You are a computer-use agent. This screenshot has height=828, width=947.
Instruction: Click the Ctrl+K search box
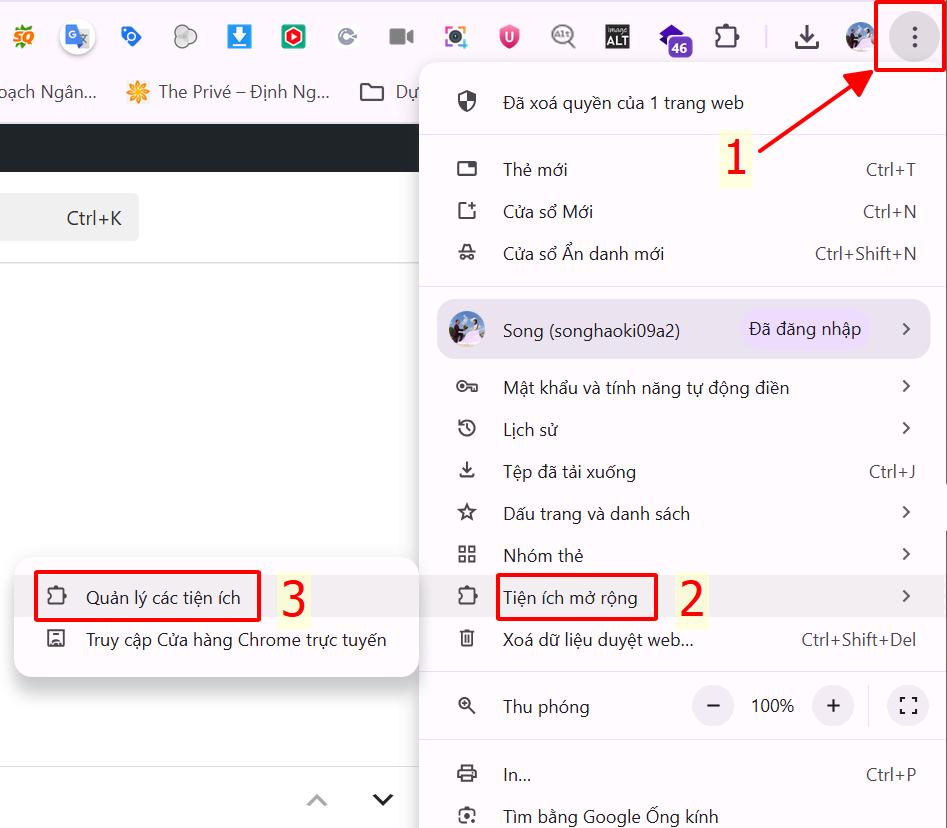[x=69, y=217]
